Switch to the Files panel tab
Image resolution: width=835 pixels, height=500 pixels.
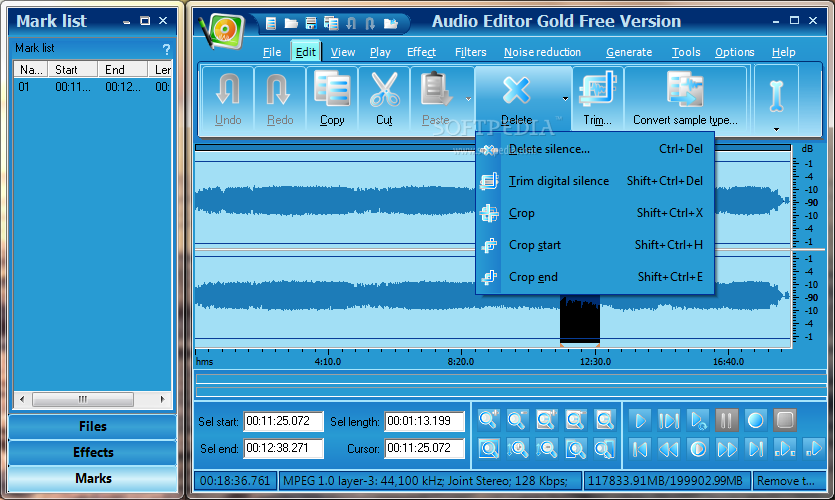coord(93,427)
